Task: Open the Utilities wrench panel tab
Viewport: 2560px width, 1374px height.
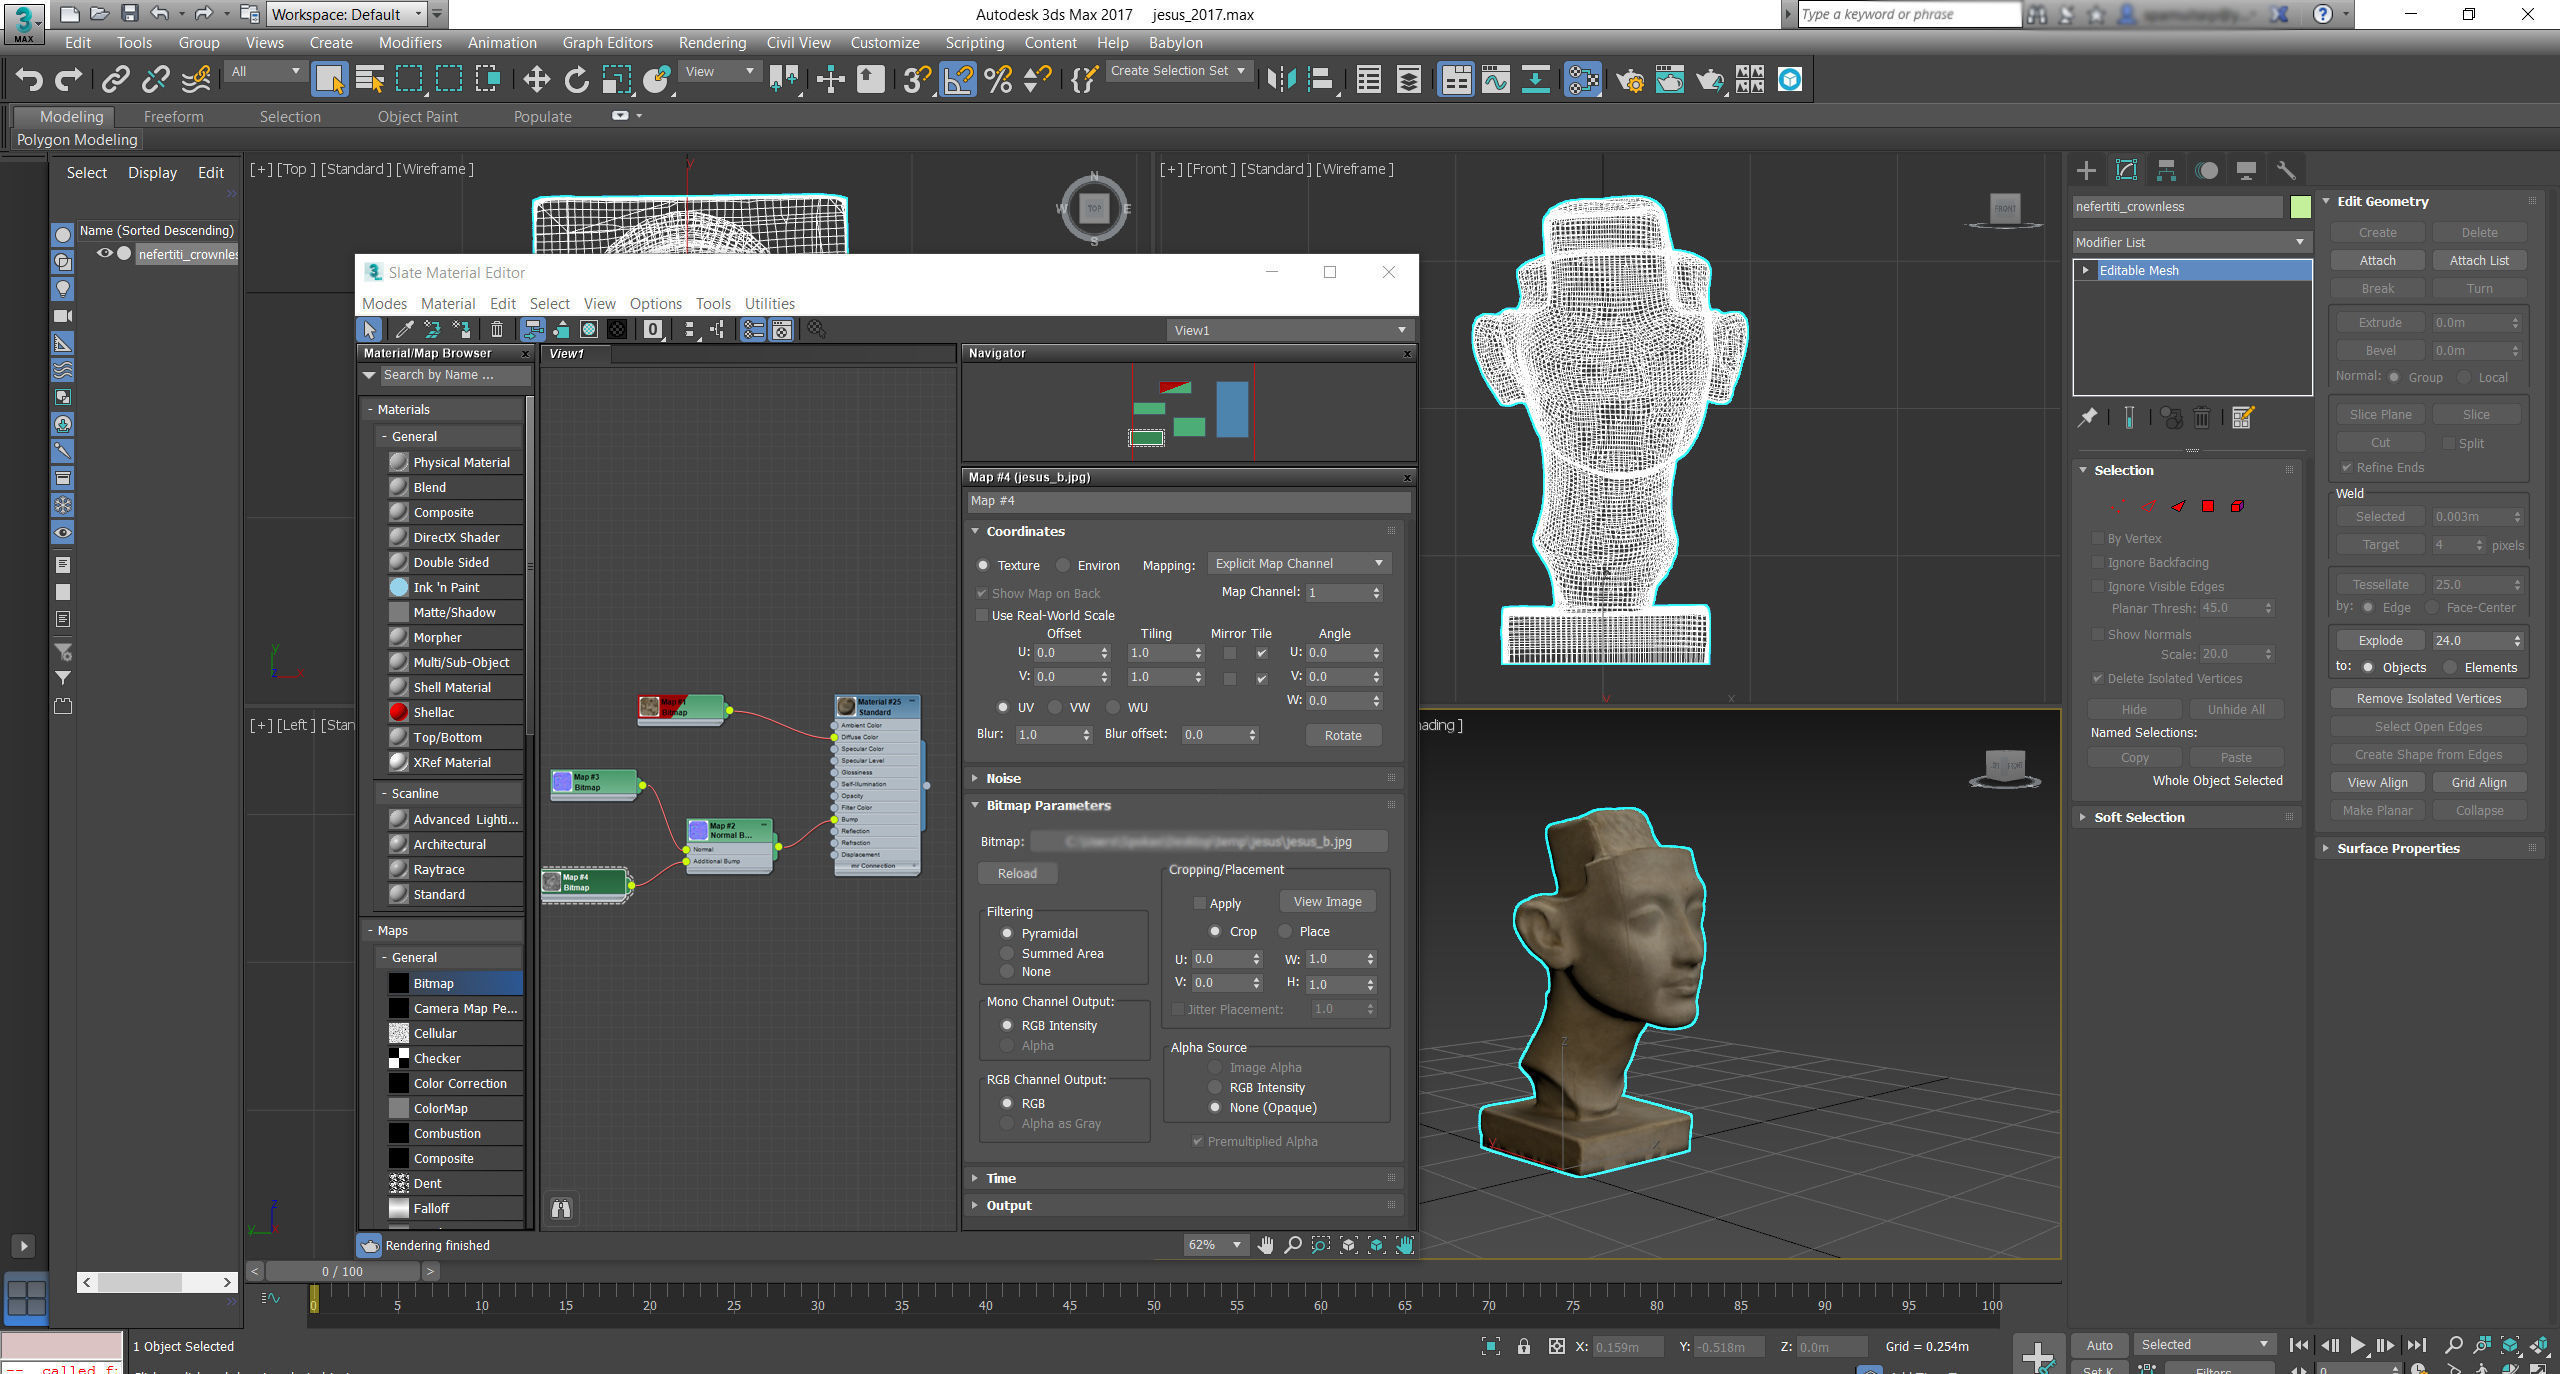Action: click(2286, 170)
